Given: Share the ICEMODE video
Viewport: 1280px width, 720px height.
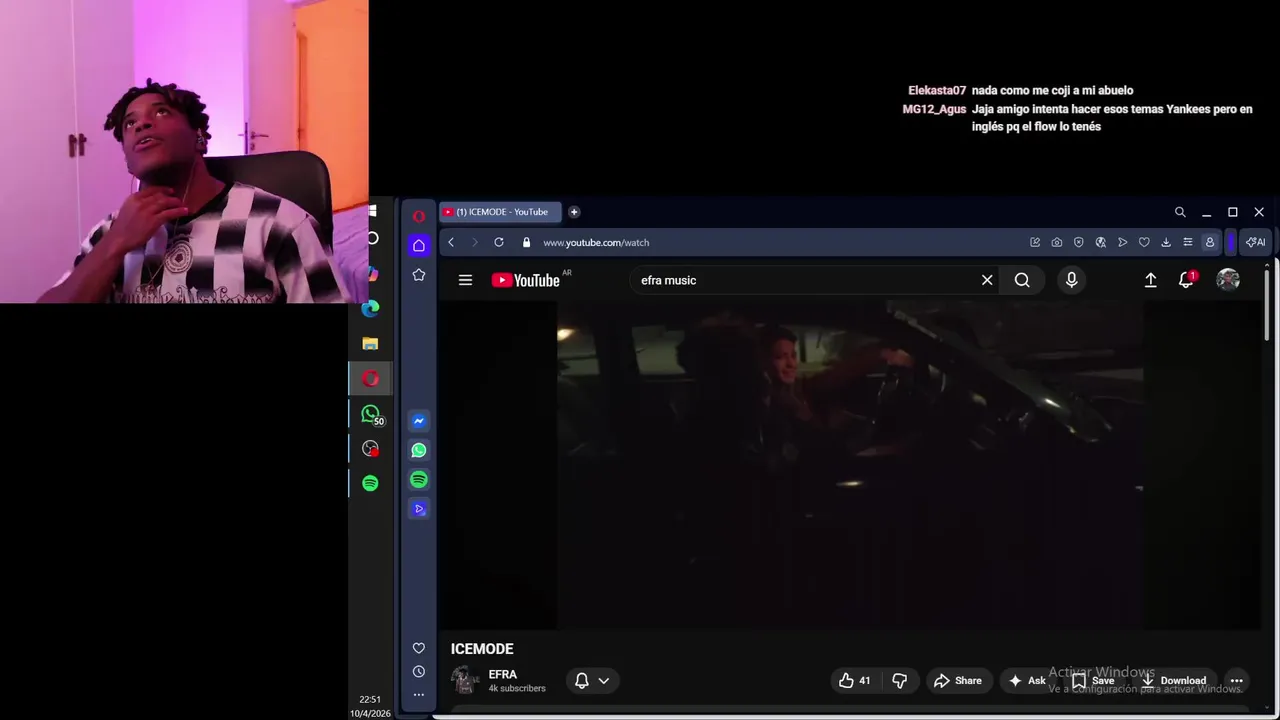Looking at the screenshot, I should 958,680.
